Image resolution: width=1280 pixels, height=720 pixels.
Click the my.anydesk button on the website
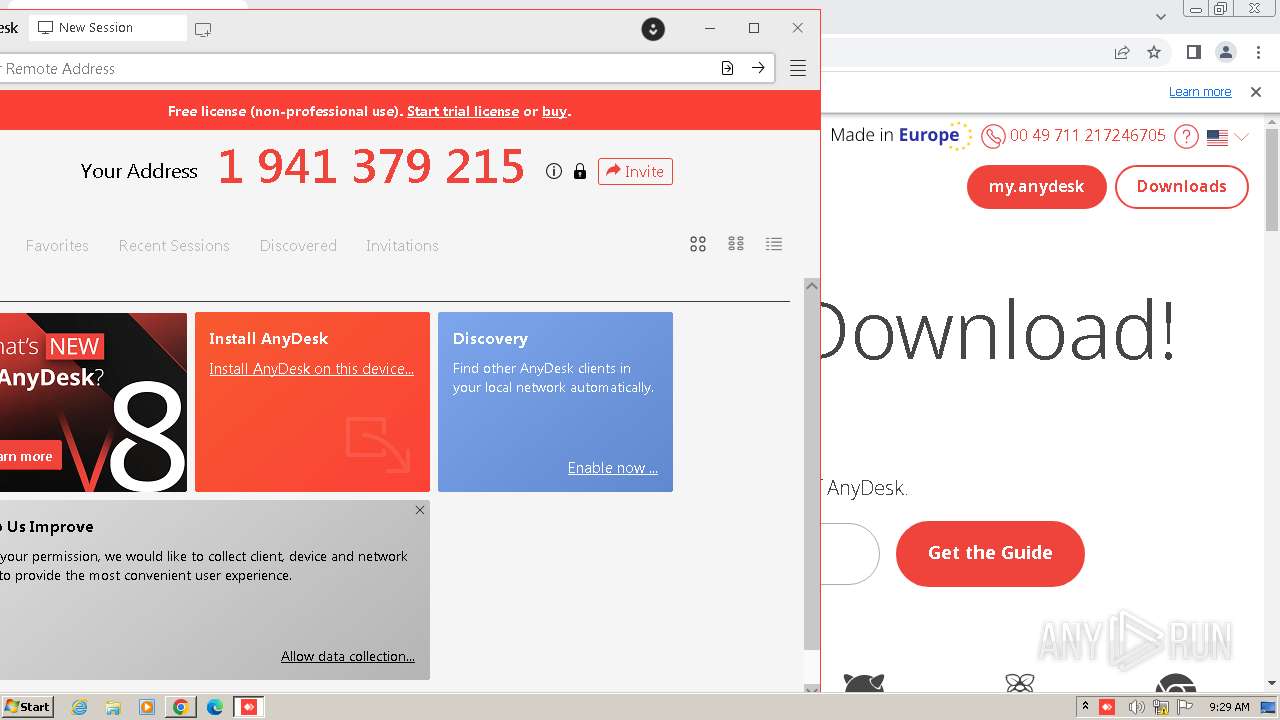point(1036,187)
